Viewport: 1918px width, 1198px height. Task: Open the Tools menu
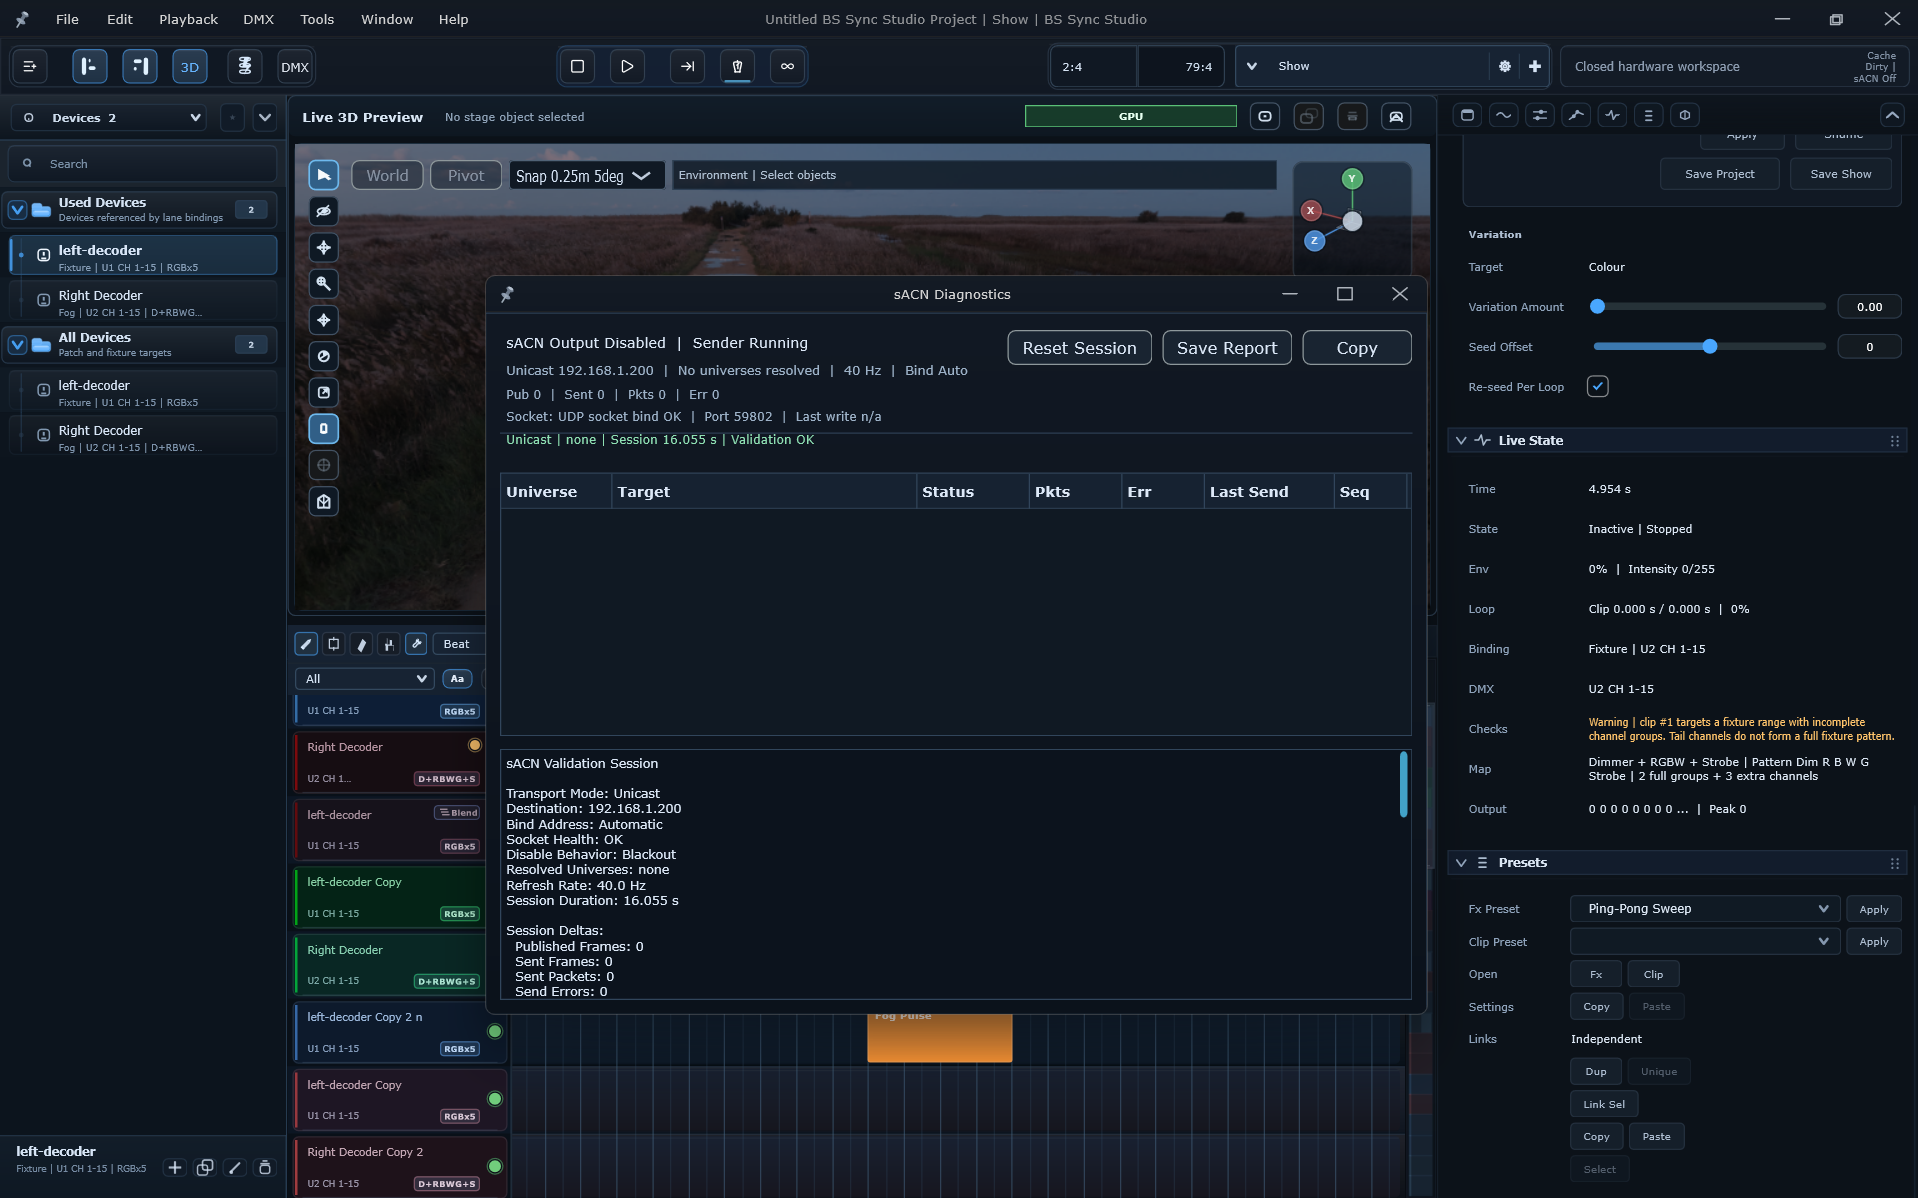click(317, 19)
